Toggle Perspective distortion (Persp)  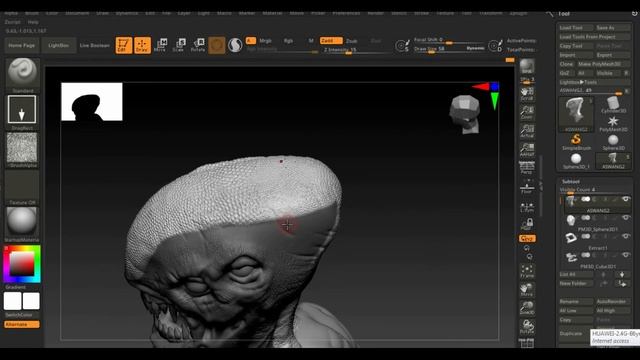(x=527, y=168)
